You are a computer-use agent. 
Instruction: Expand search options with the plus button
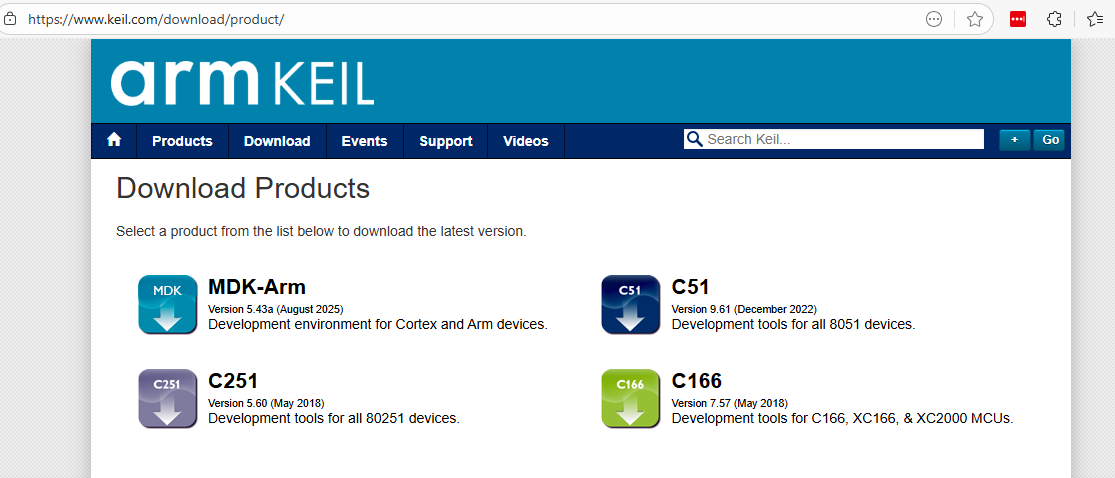[1014, 140]
